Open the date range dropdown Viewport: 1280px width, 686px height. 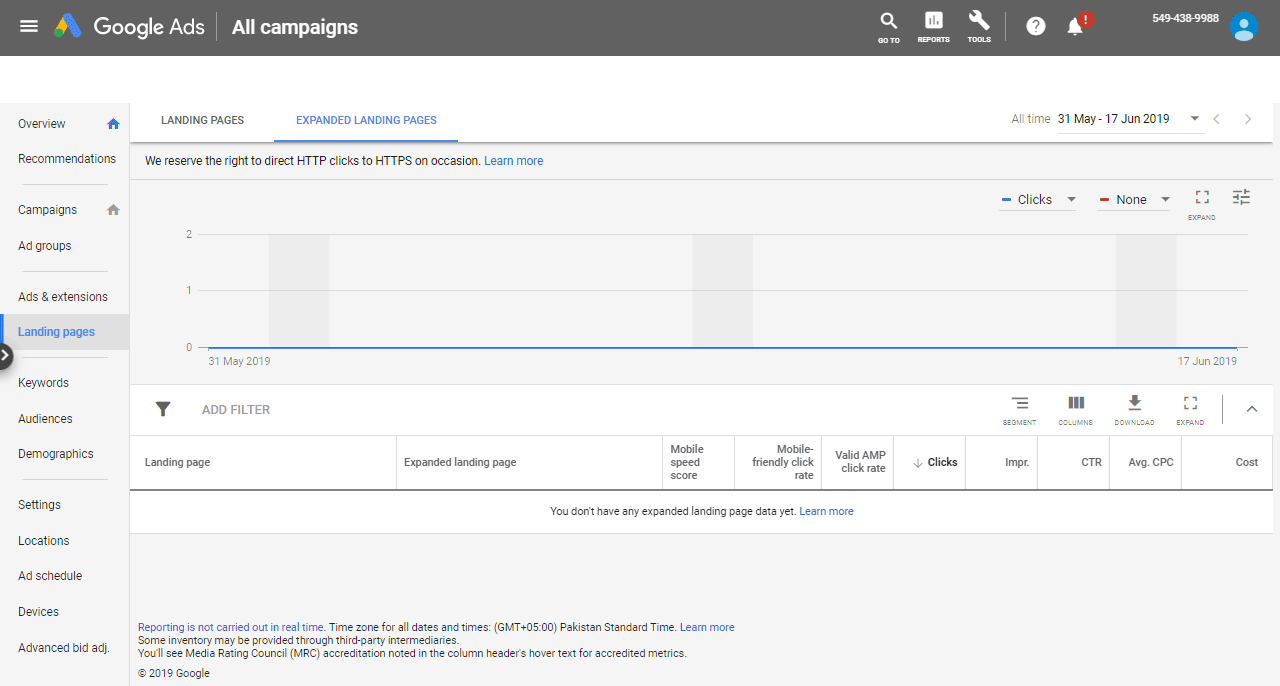(1129, 119)
